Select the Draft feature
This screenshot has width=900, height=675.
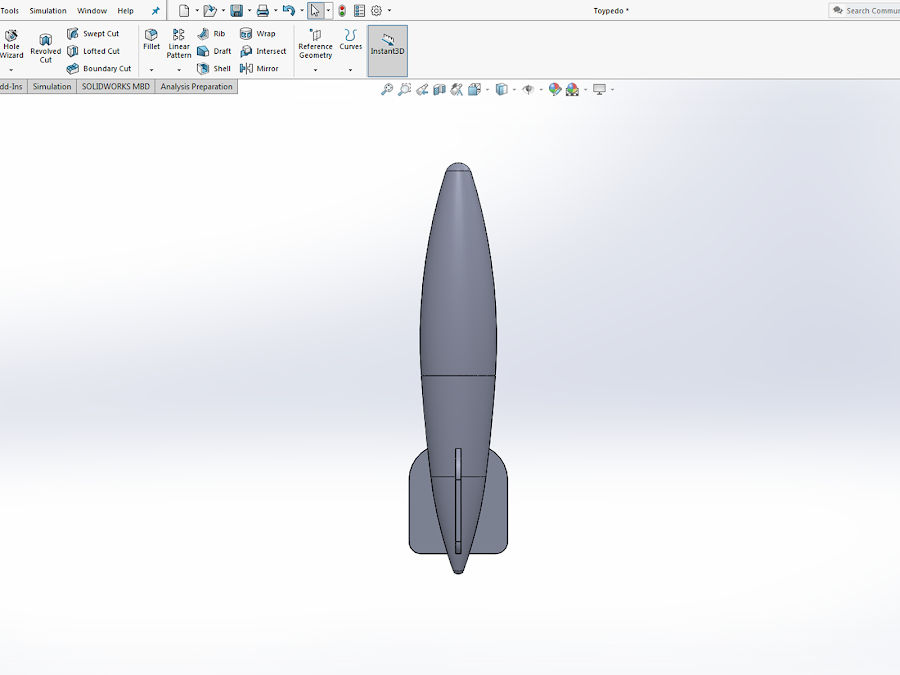[214, 51]
